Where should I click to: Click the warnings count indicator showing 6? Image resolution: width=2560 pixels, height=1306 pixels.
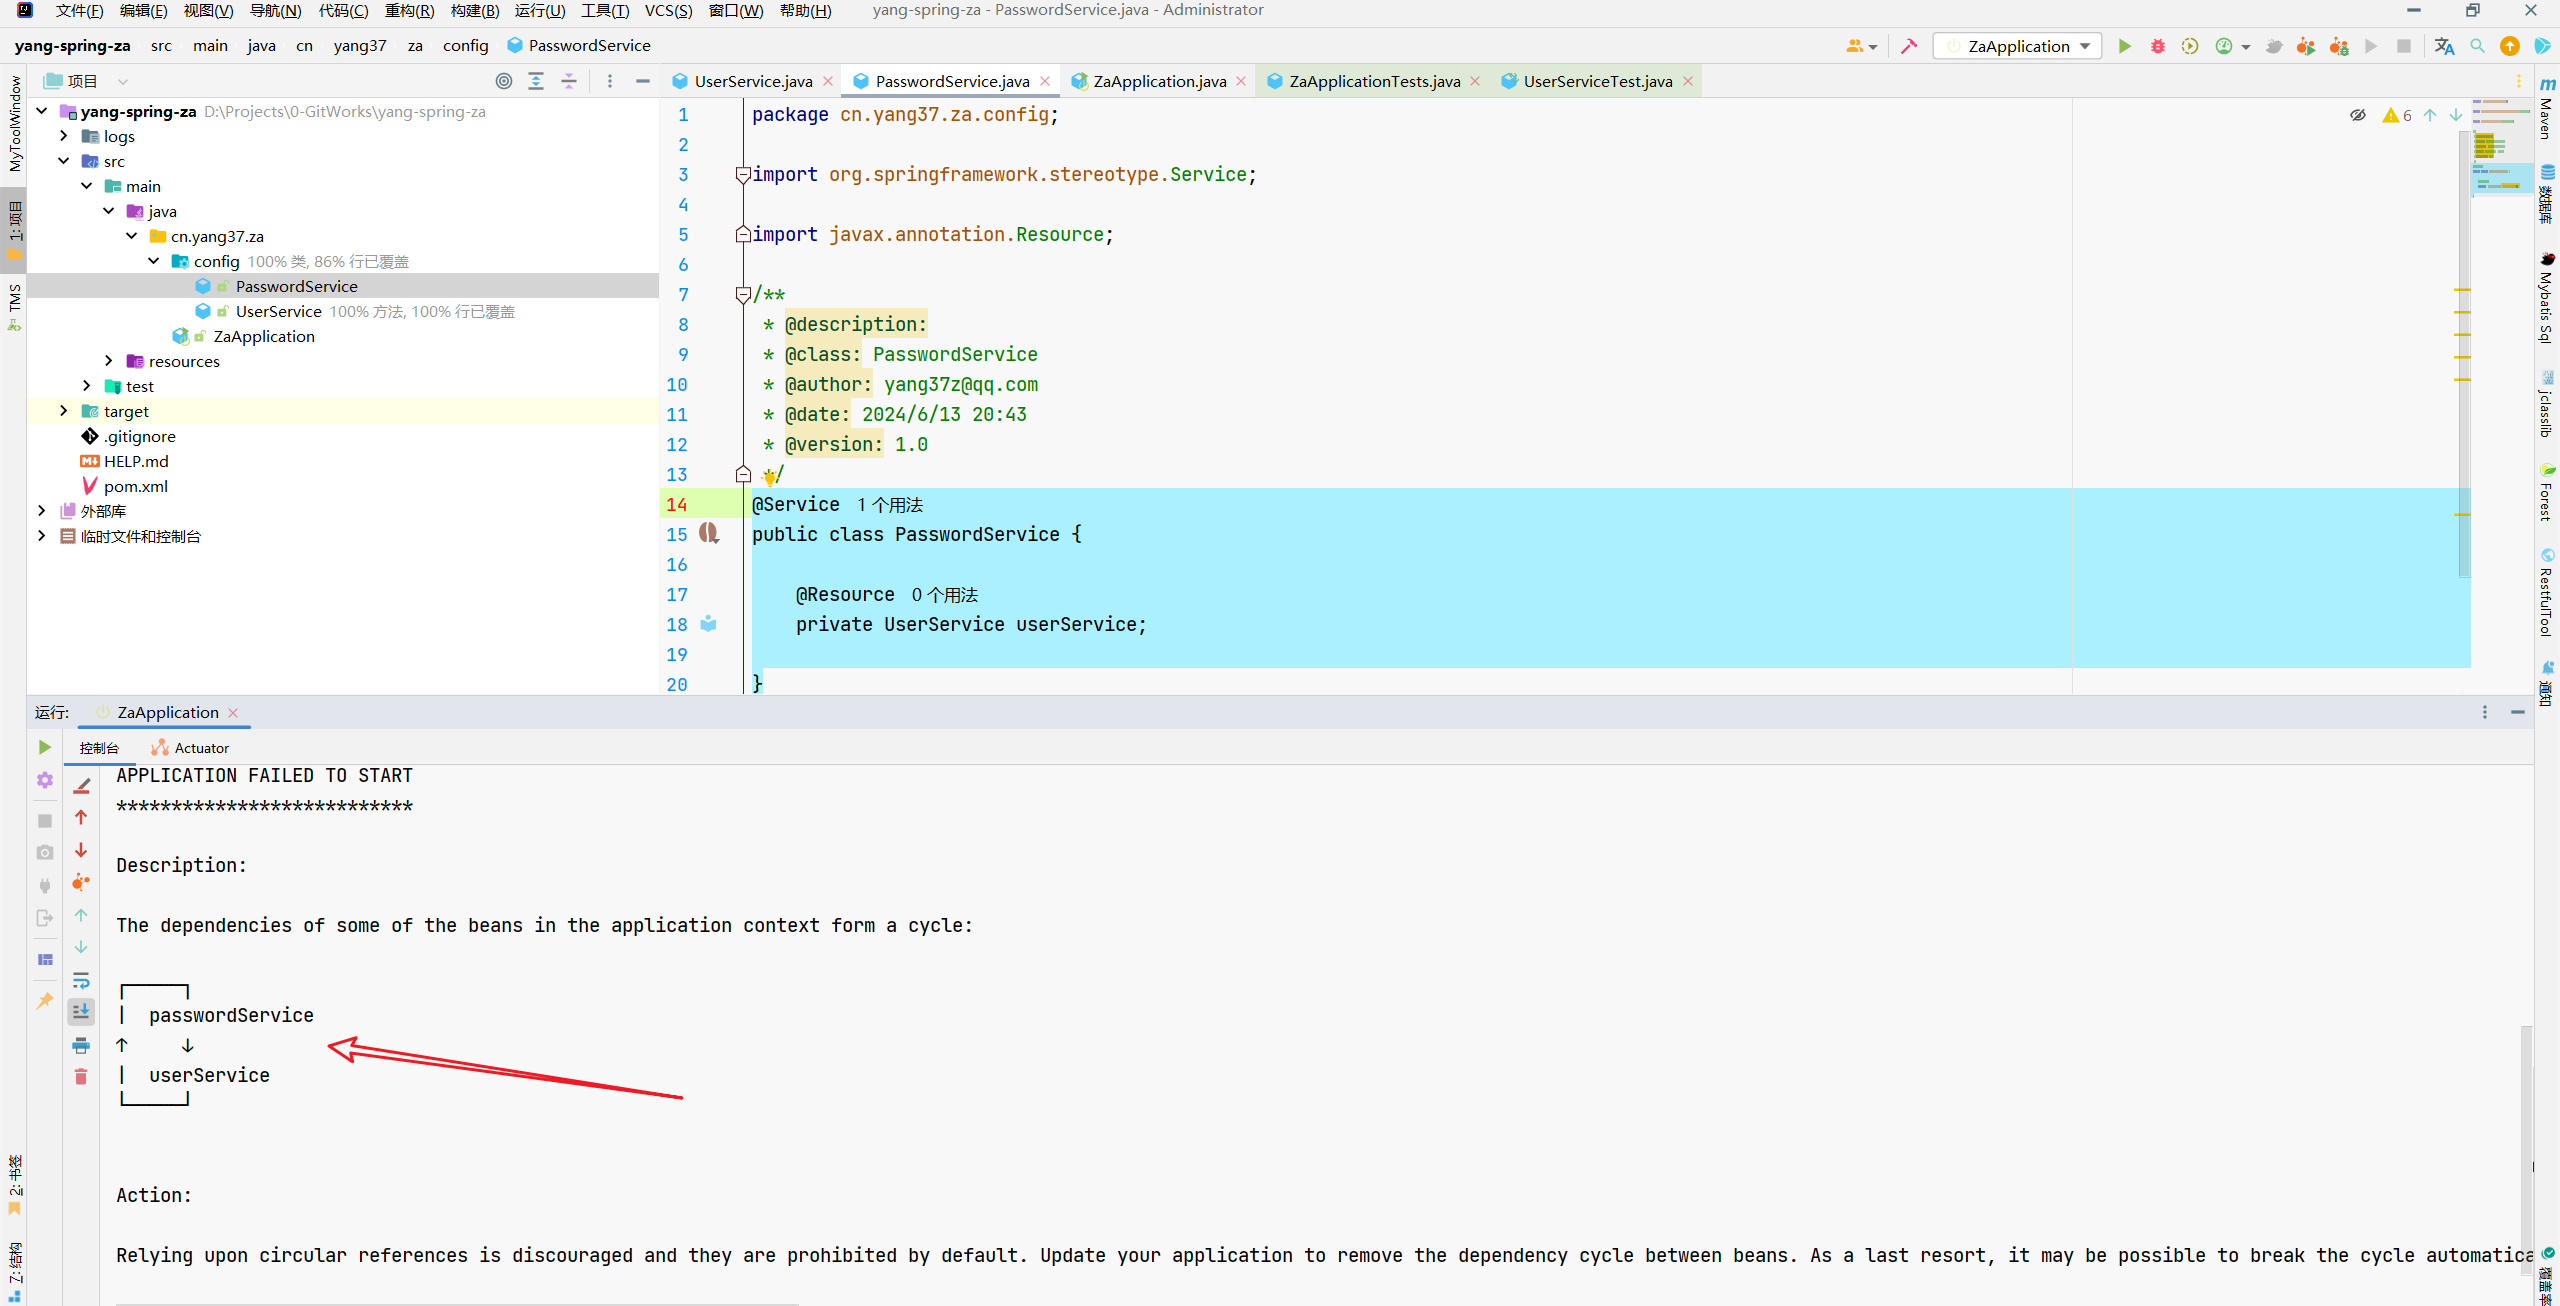coord(2398,115)
